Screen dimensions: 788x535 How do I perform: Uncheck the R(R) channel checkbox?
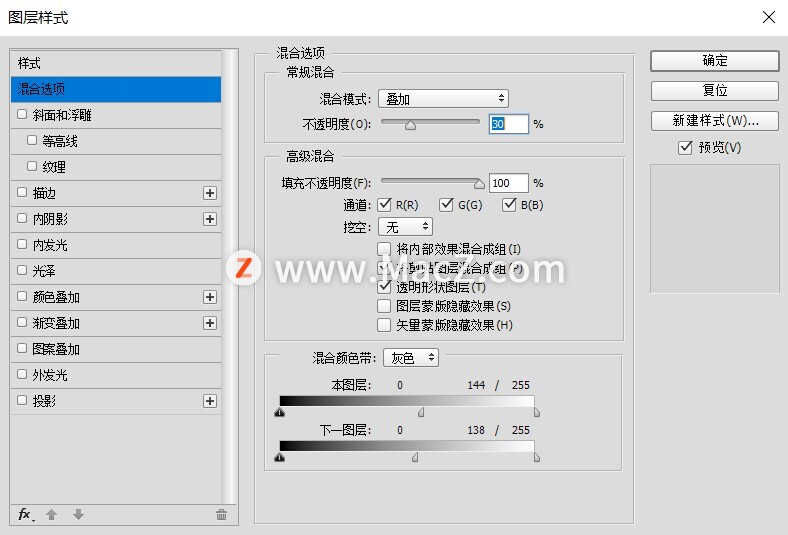(384, 204)
